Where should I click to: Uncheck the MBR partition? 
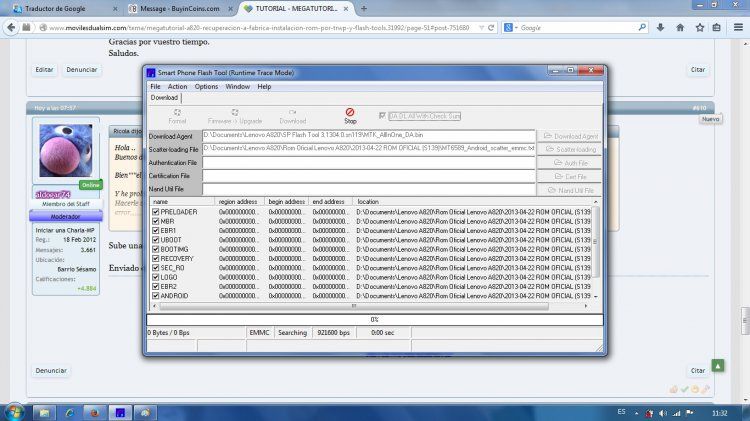click(155, 221)
